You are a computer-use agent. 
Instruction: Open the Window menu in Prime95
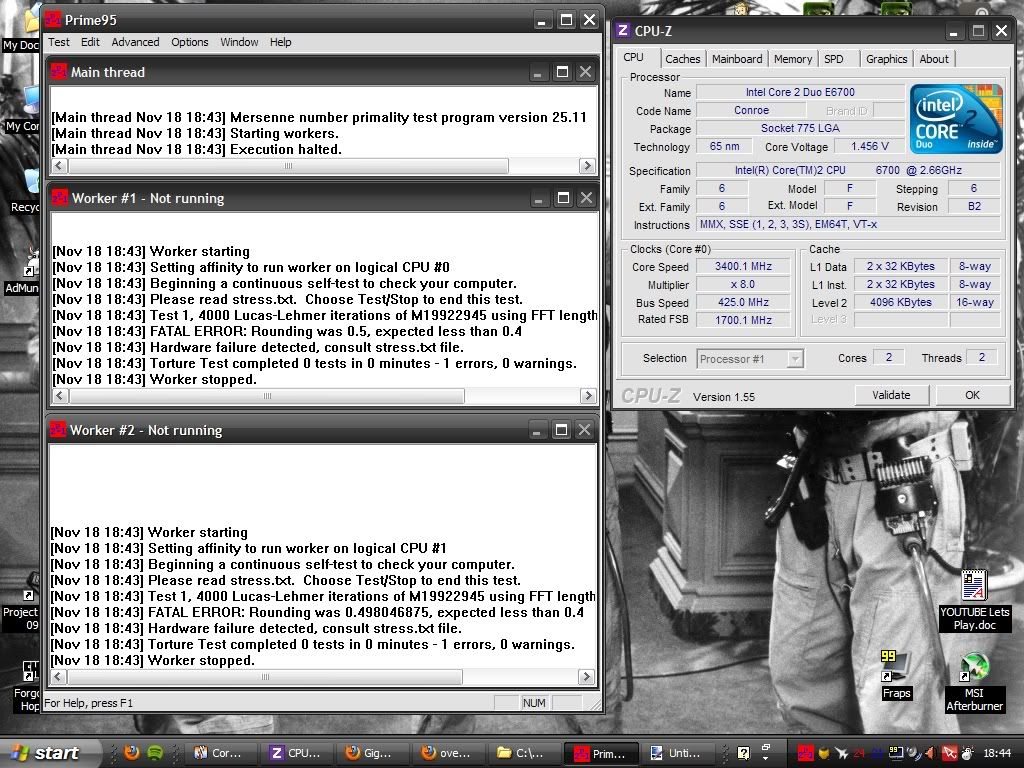[239, 42]
